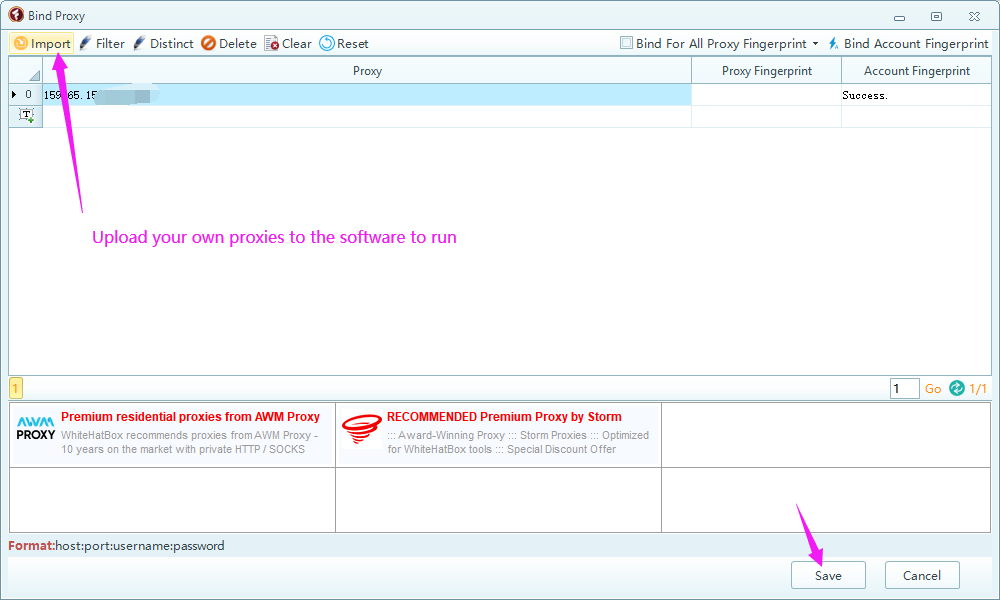Screen dimensions: 1000x600
Task: Expand Bind For All Proxy Fingerprint dropdown arrow
Action: [x=815, y=44]
